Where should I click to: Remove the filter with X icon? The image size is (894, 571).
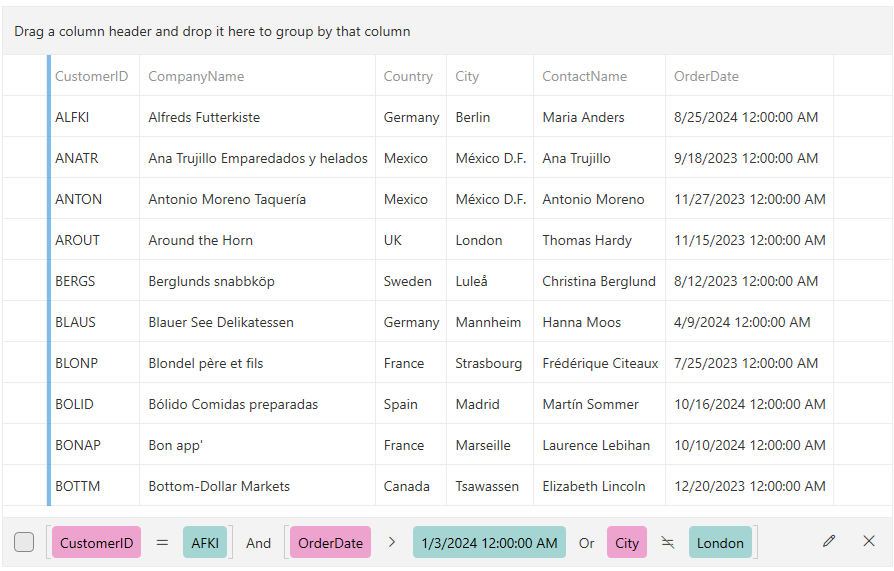pos(869,541)
